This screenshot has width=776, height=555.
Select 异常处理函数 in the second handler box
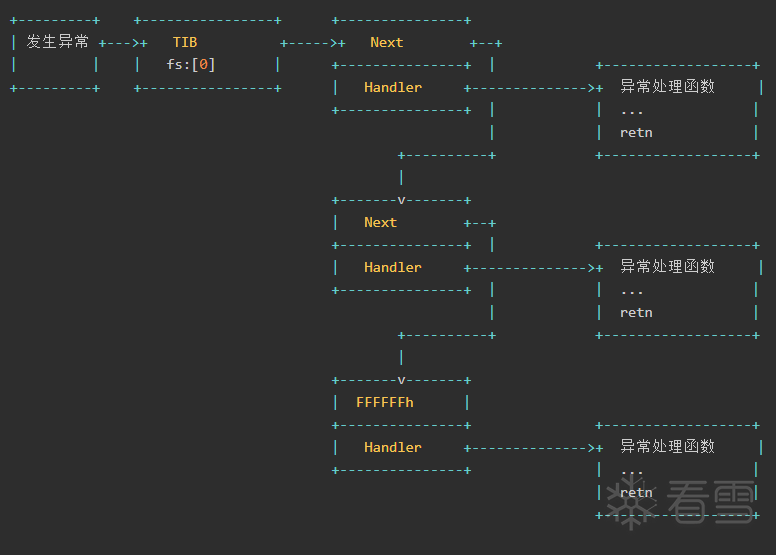pyautogui.click(x=667, y=267)
